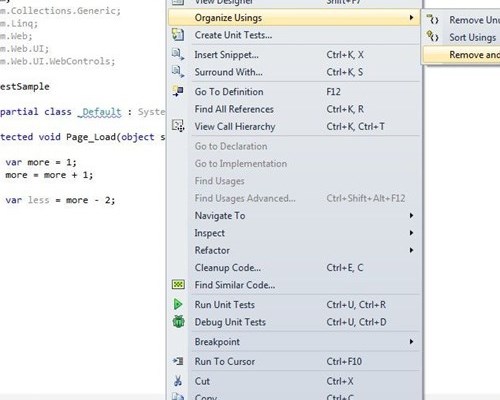Image resolution: width=500 pixels, height=400 pixels.
Task: Open the Inspect menu entry
Action: [x=294, y=233]
